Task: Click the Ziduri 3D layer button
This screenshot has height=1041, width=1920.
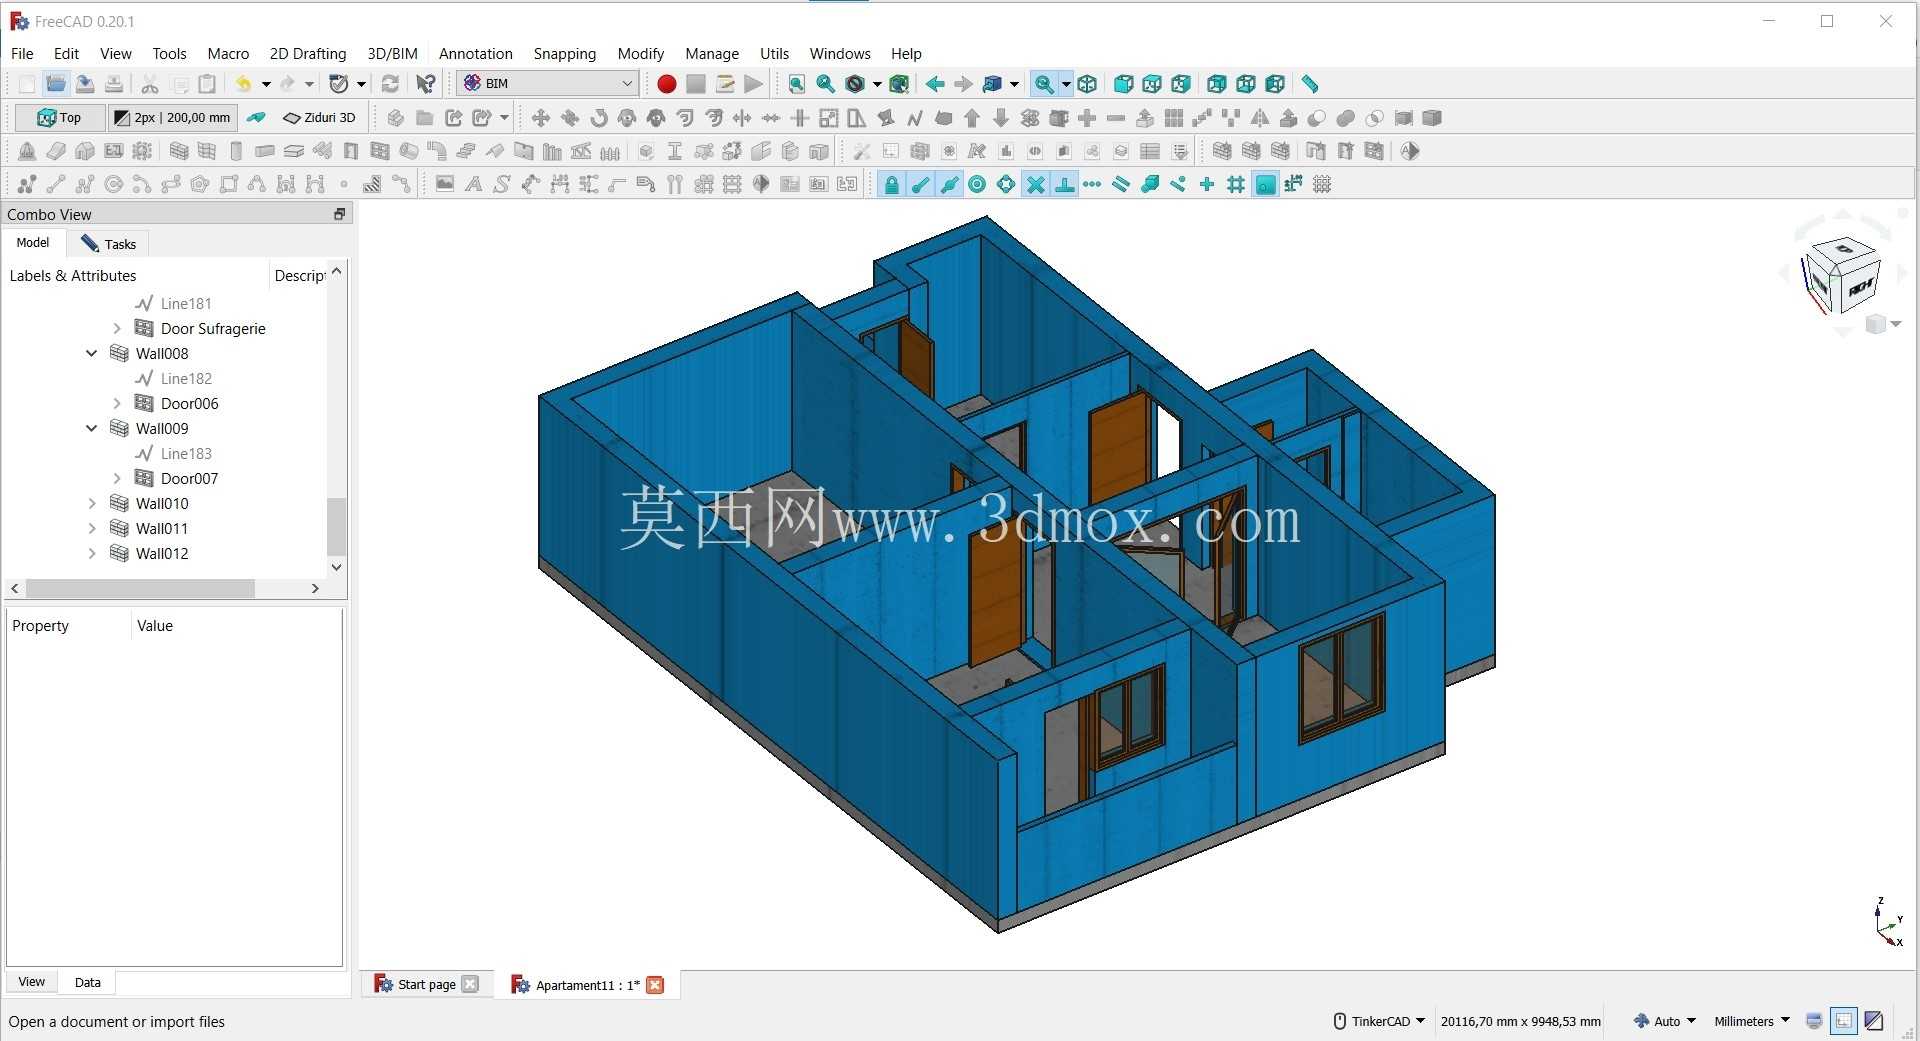Action: click(x=319, y=118)
